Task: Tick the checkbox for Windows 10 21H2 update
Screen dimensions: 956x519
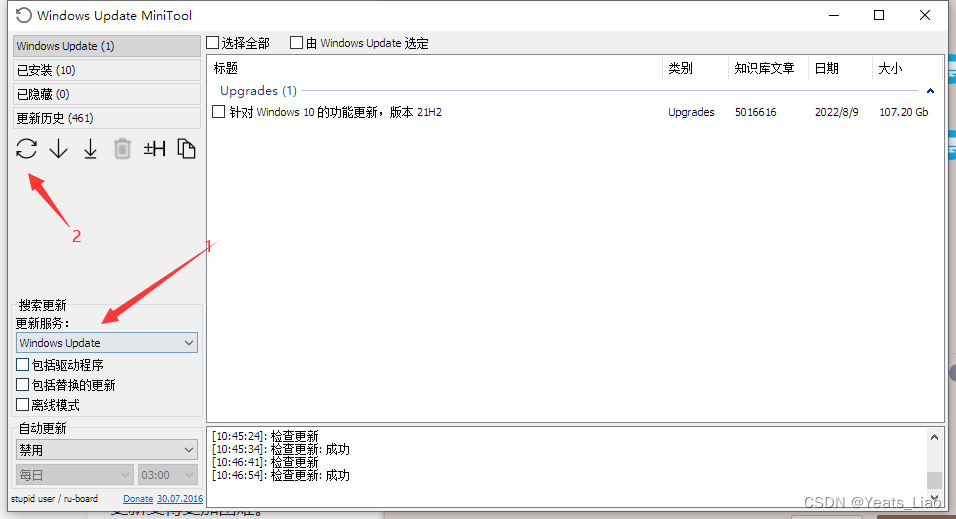Action: [218, 112]
